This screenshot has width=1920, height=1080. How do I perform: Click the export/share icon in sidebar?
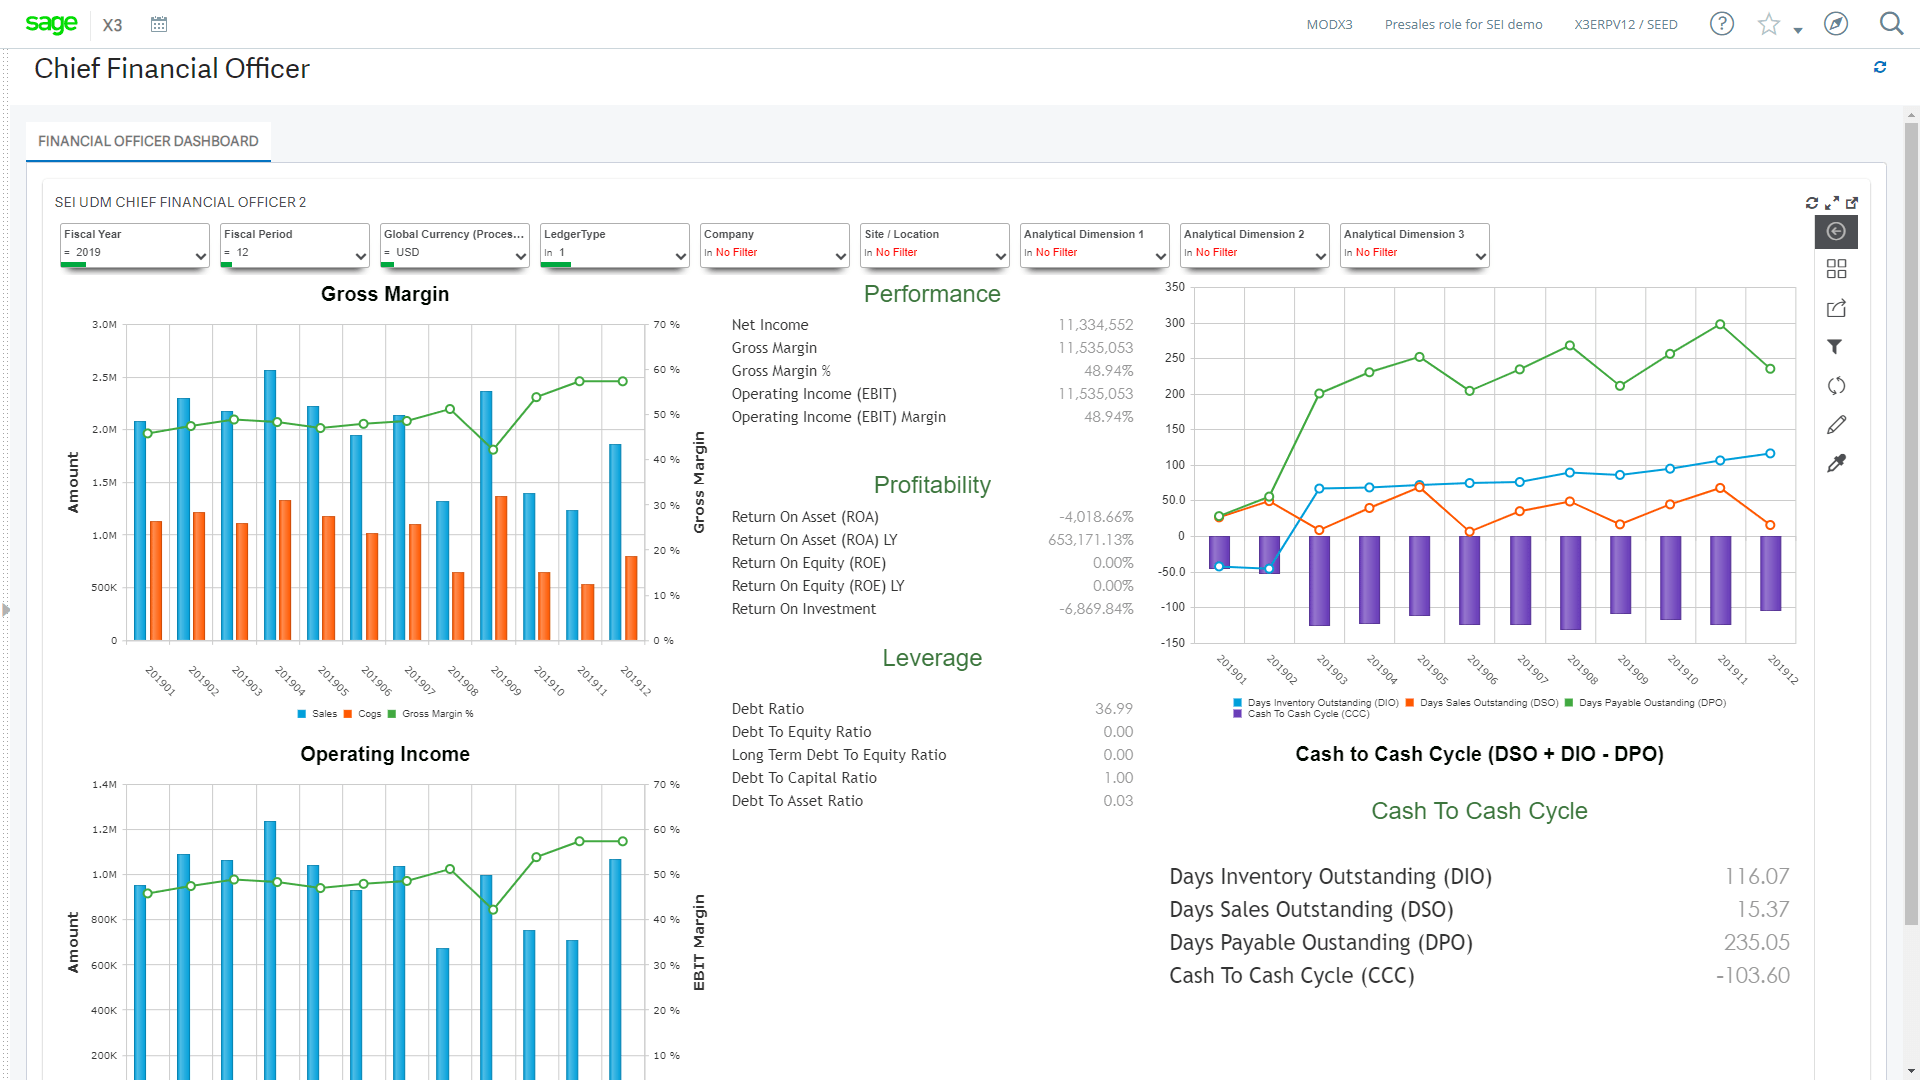point(1834,307)
